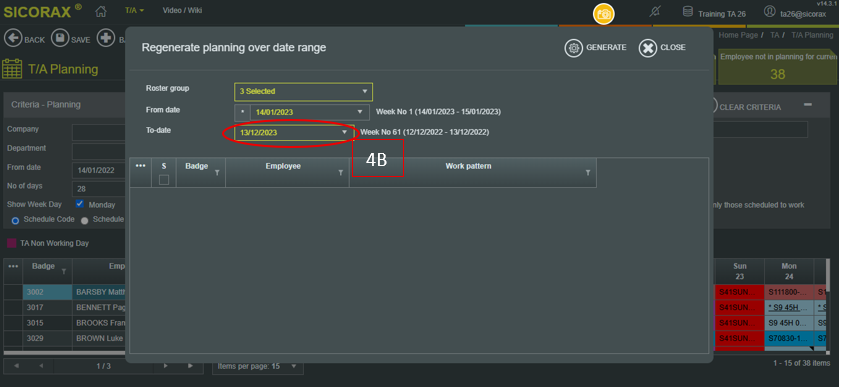Open the user profile icon
The width and height of the screenshot is (841, 387).
coord(770,11)
